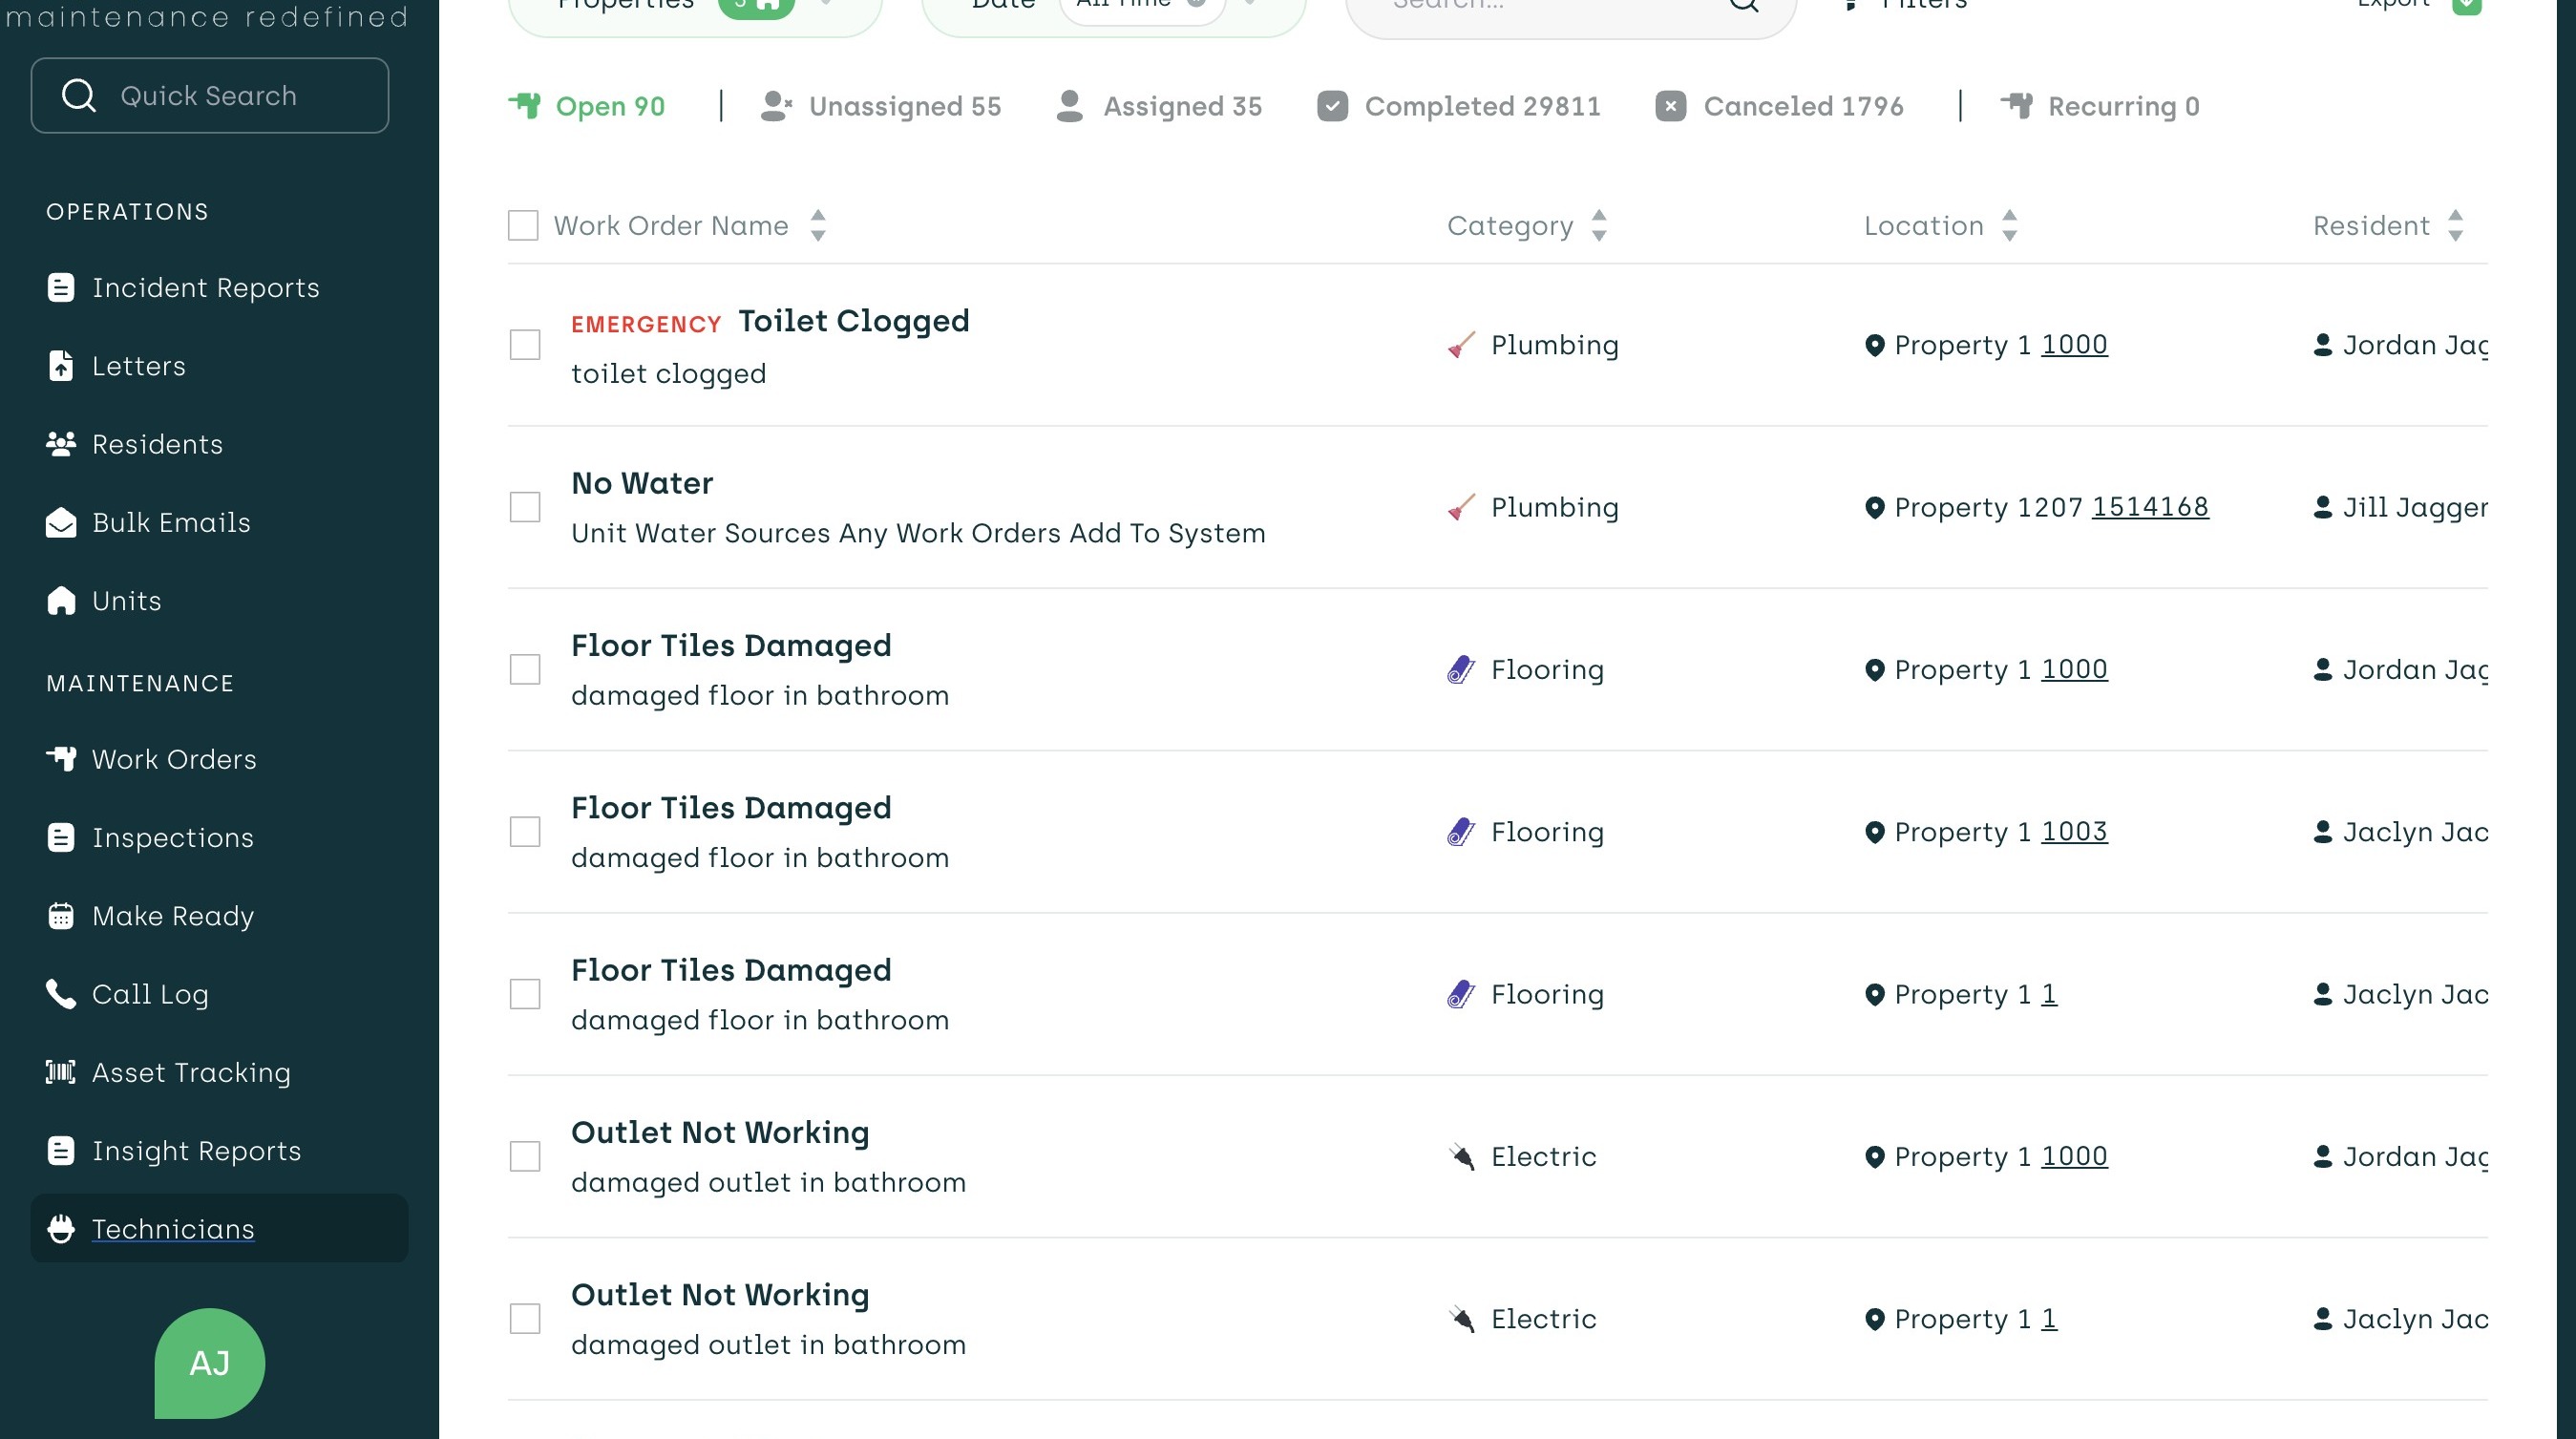Click the Asset Tracking barcode icon

tap(61, 1072)
